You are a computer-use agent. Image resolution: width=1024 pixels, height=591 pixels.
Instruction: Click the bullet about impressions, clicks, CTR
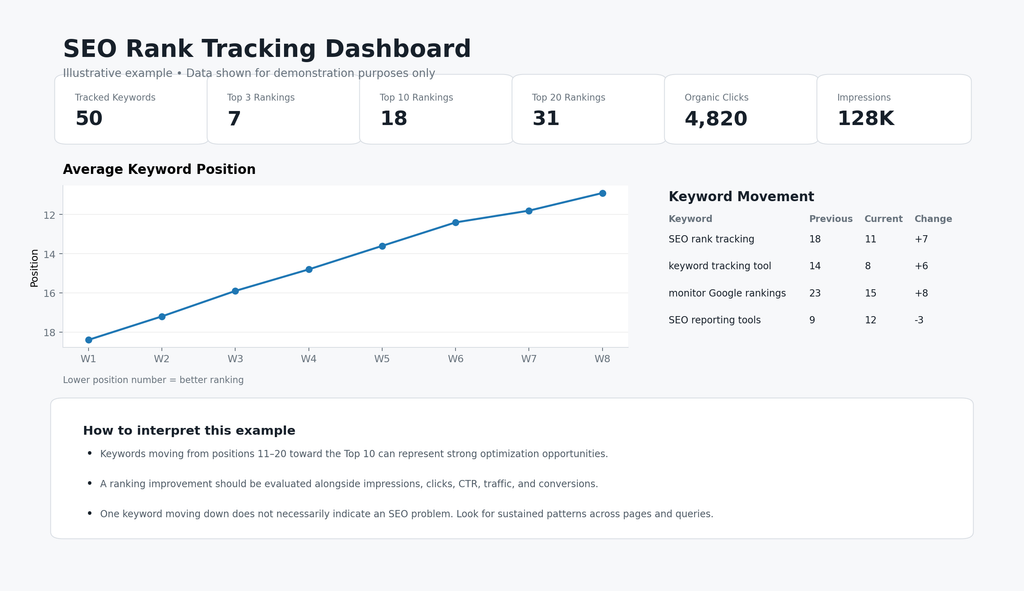(349, 484)
